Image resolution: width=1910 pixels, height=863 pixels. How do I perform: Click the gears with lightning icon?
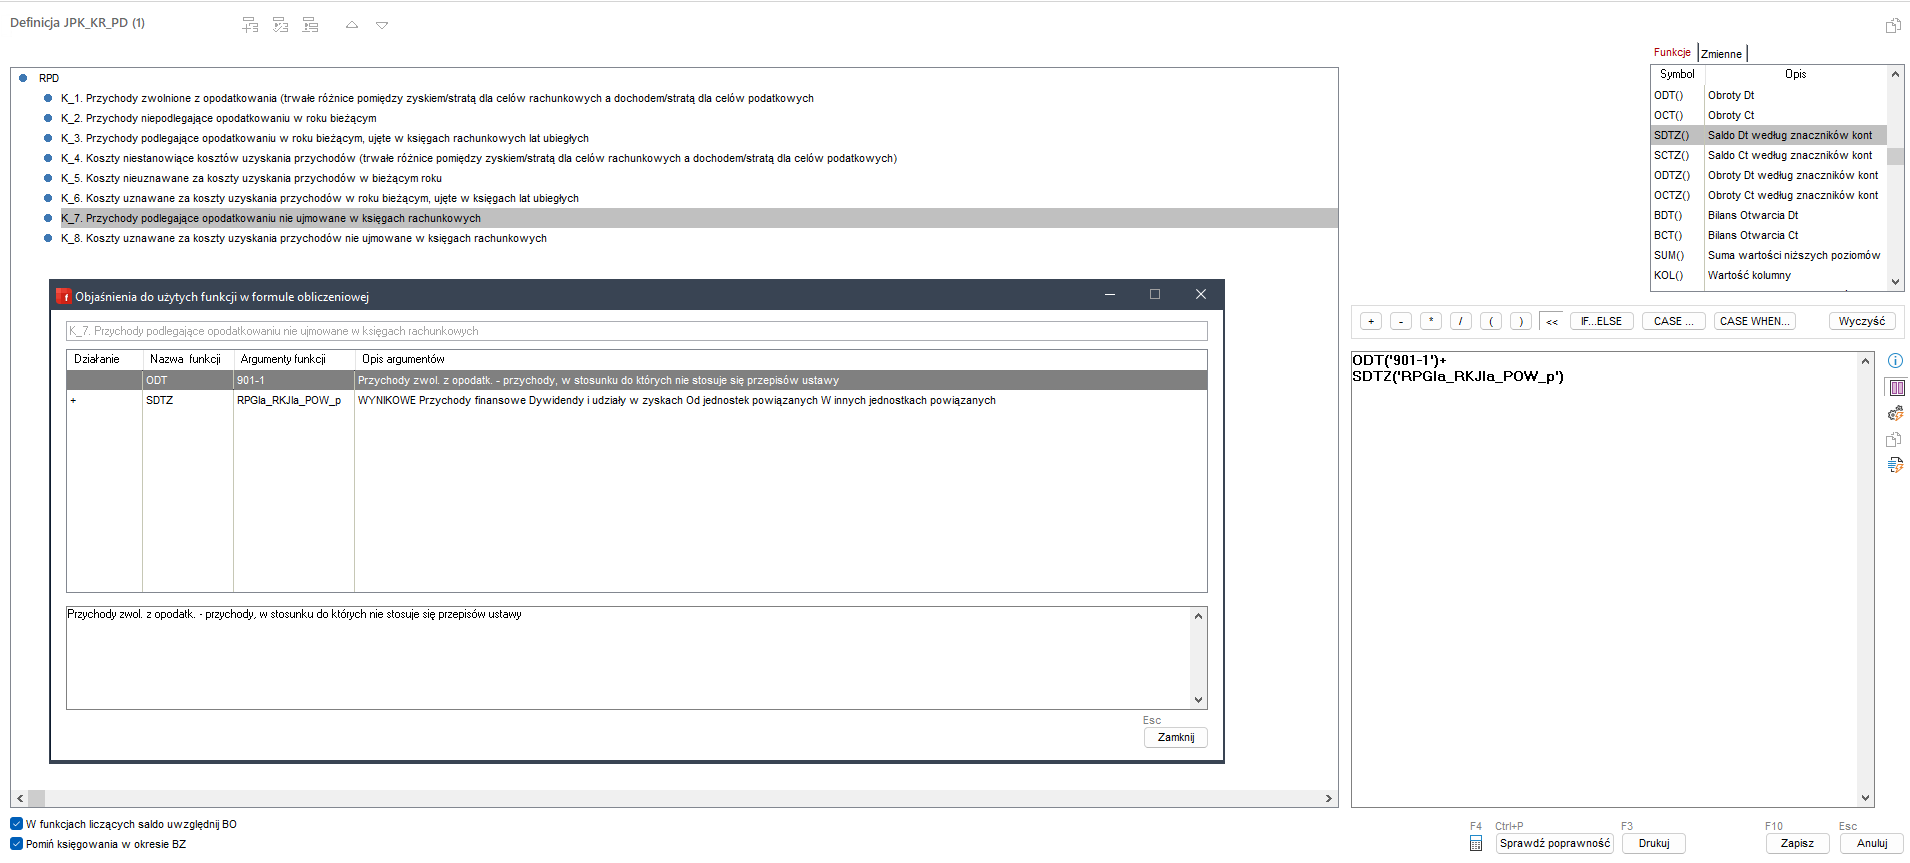tap(1895, 414)
